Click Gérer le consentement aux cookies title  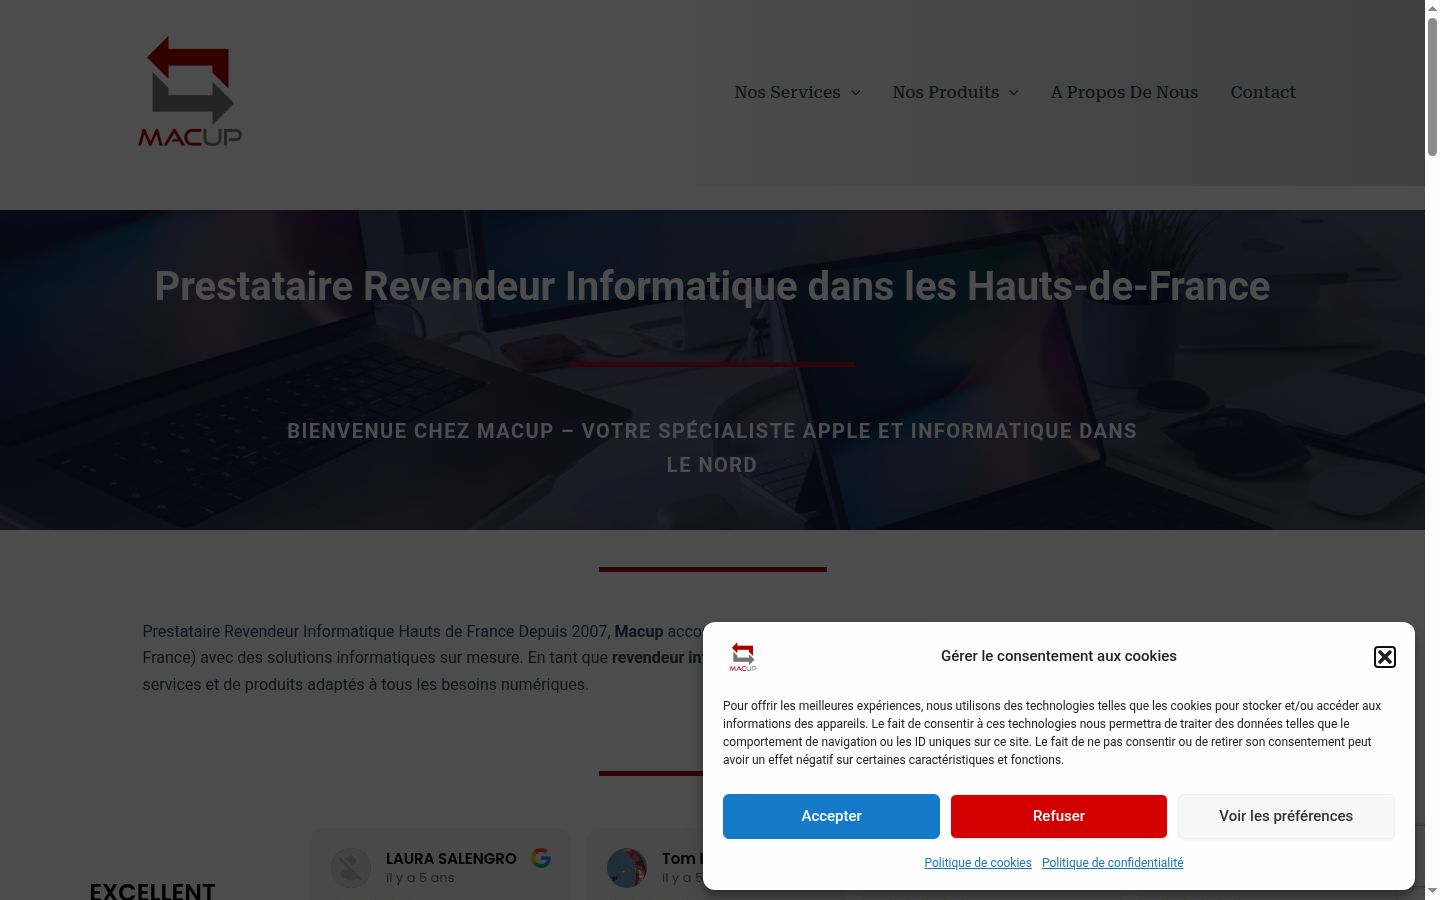(1059, 656)
